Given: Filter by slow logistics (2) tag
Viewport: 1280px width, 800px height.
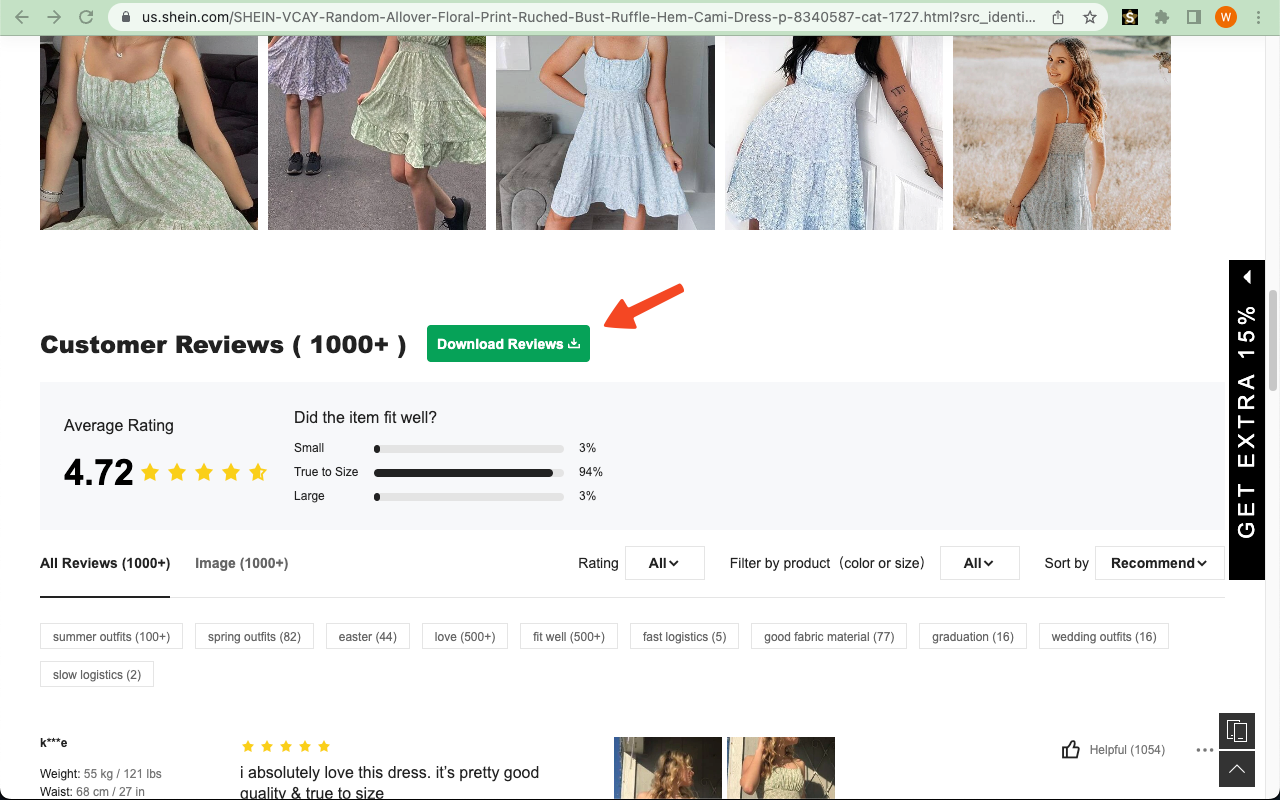Looking at the screenshot, I should [97, 674].
